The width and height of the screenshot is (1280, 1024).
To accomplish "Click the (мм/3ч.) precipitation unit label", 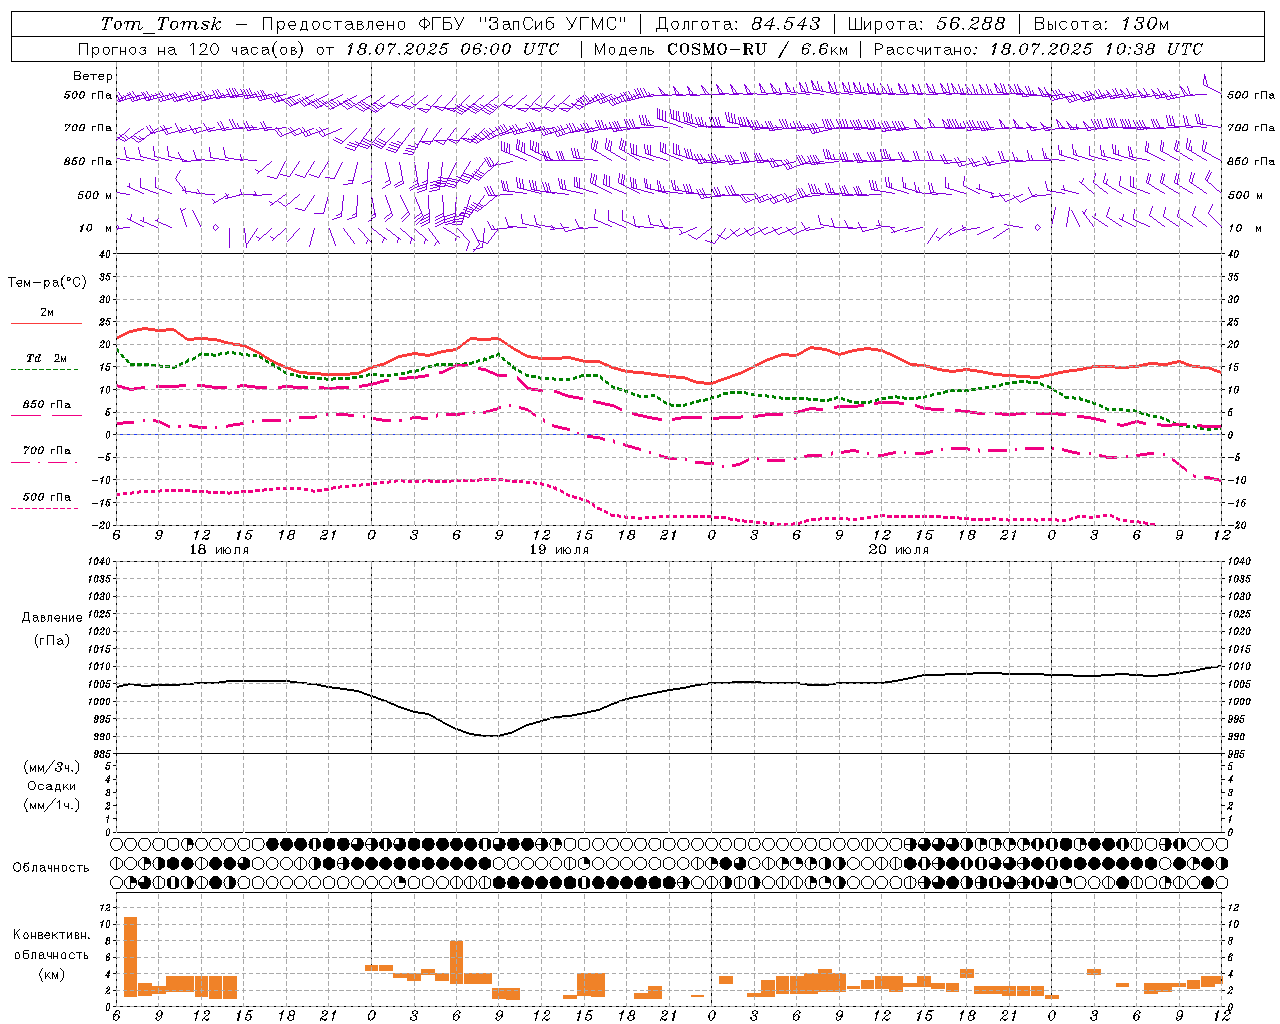I will (x=52, y=767).
